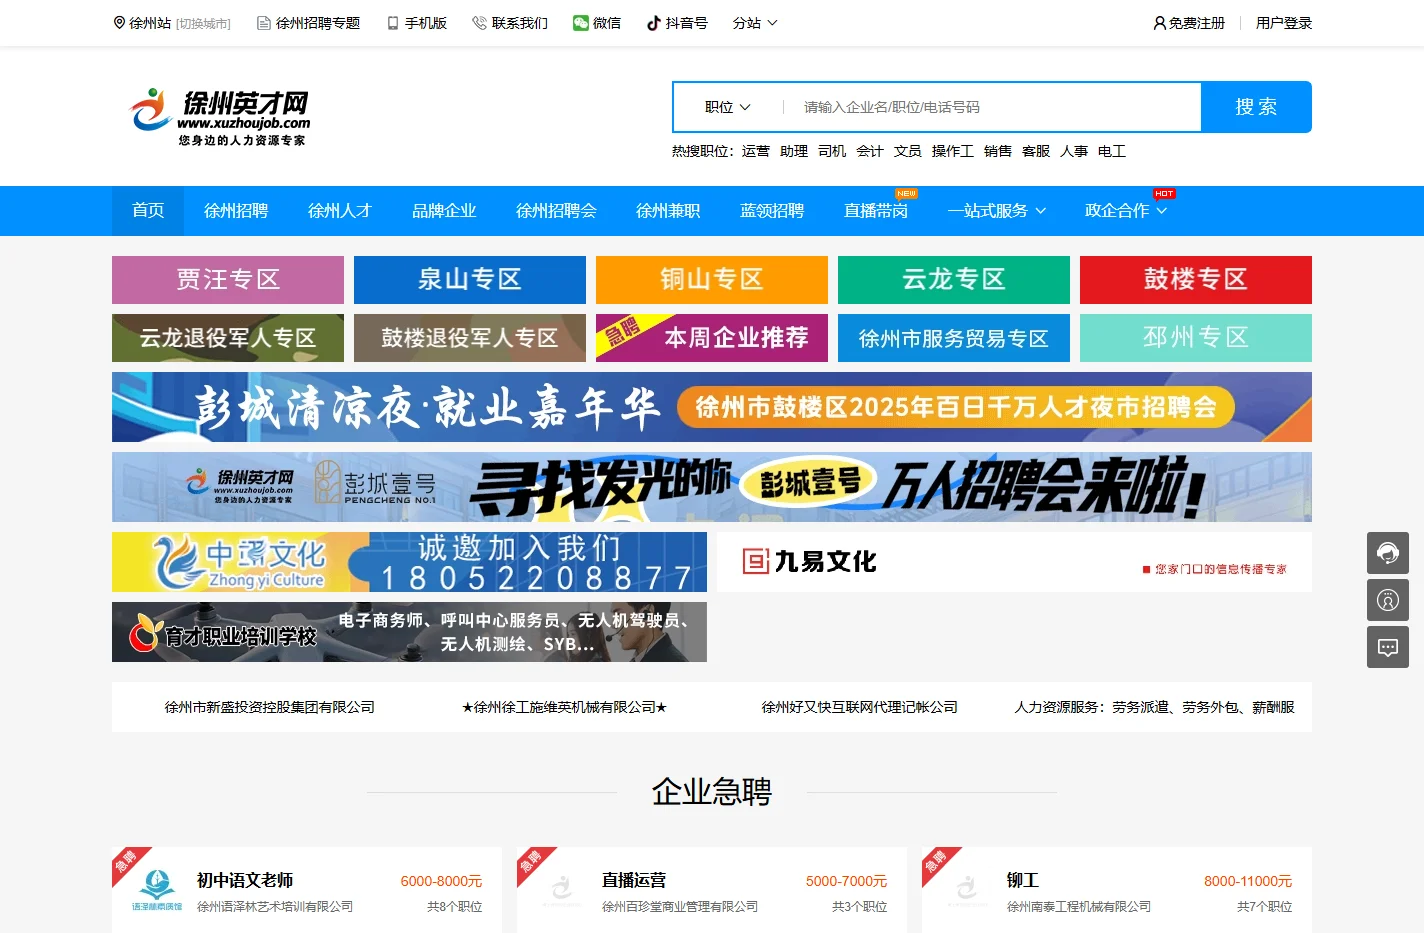Open the 人力资源服务 text link
Image resolution: width=1424 pixels, height=933 pixels.
(1154, 707)
